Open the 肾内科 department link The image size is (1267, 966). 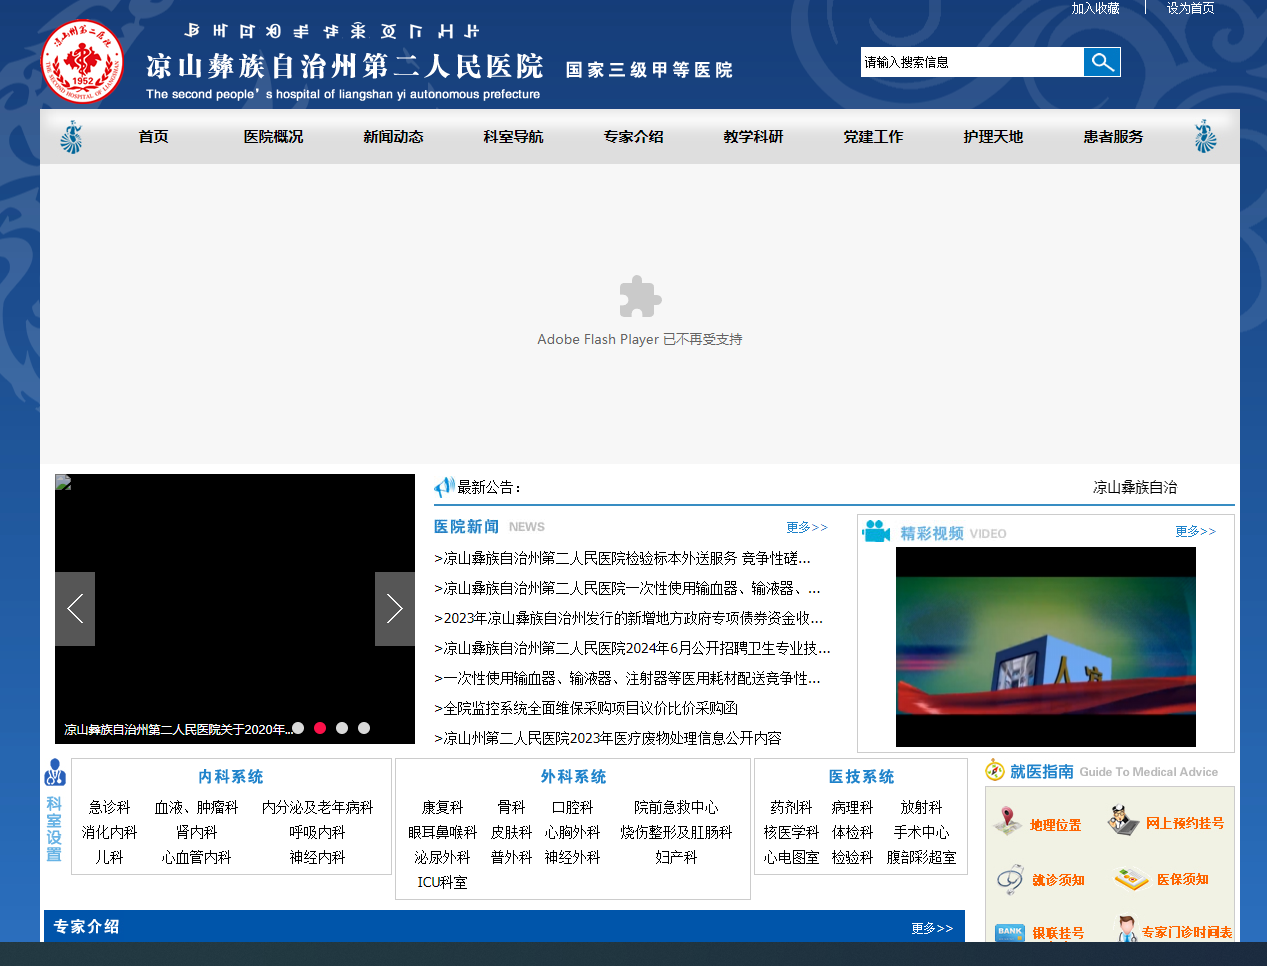[196, 832]
